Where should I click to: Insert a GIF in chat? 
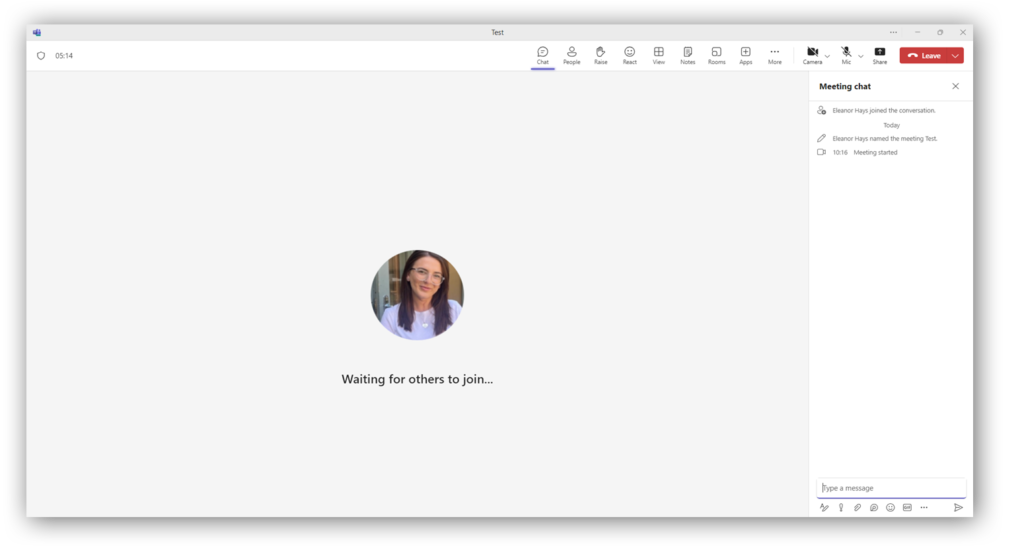[x=907, y=508]
